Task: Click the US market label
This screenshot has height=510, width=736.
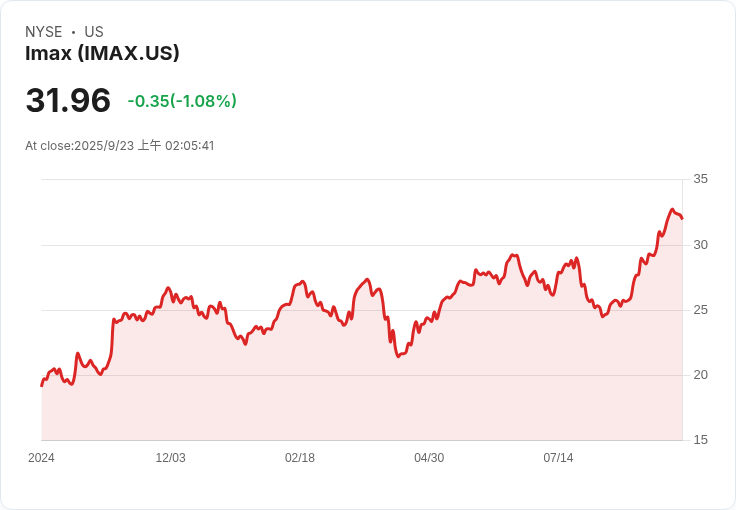Action: [x=94, y=32]
